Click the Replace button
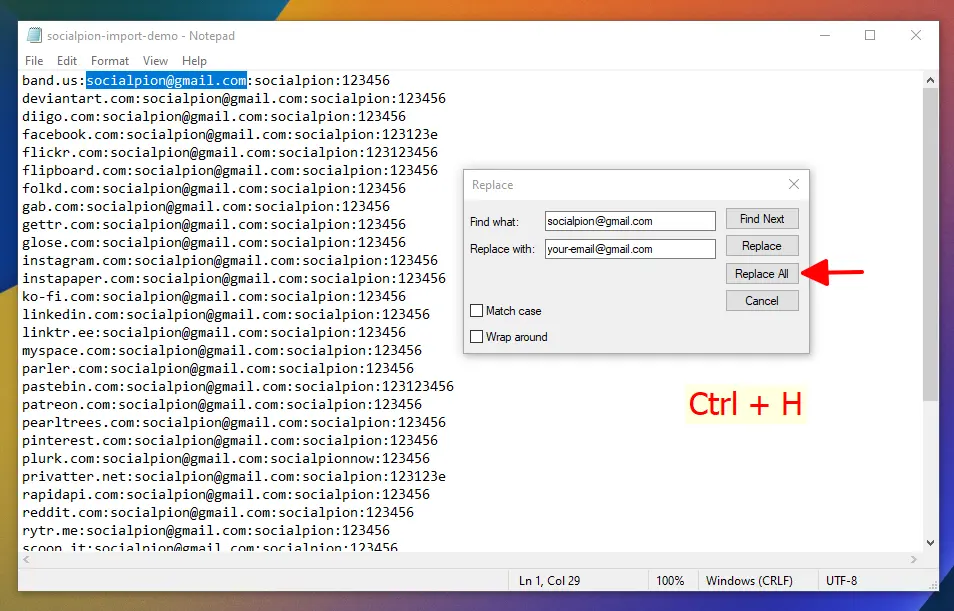 762,246
